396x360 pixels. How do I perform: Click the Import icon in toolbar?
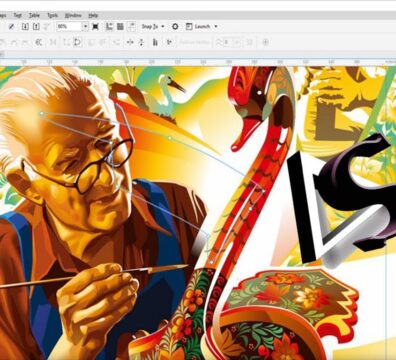(25, 26)
